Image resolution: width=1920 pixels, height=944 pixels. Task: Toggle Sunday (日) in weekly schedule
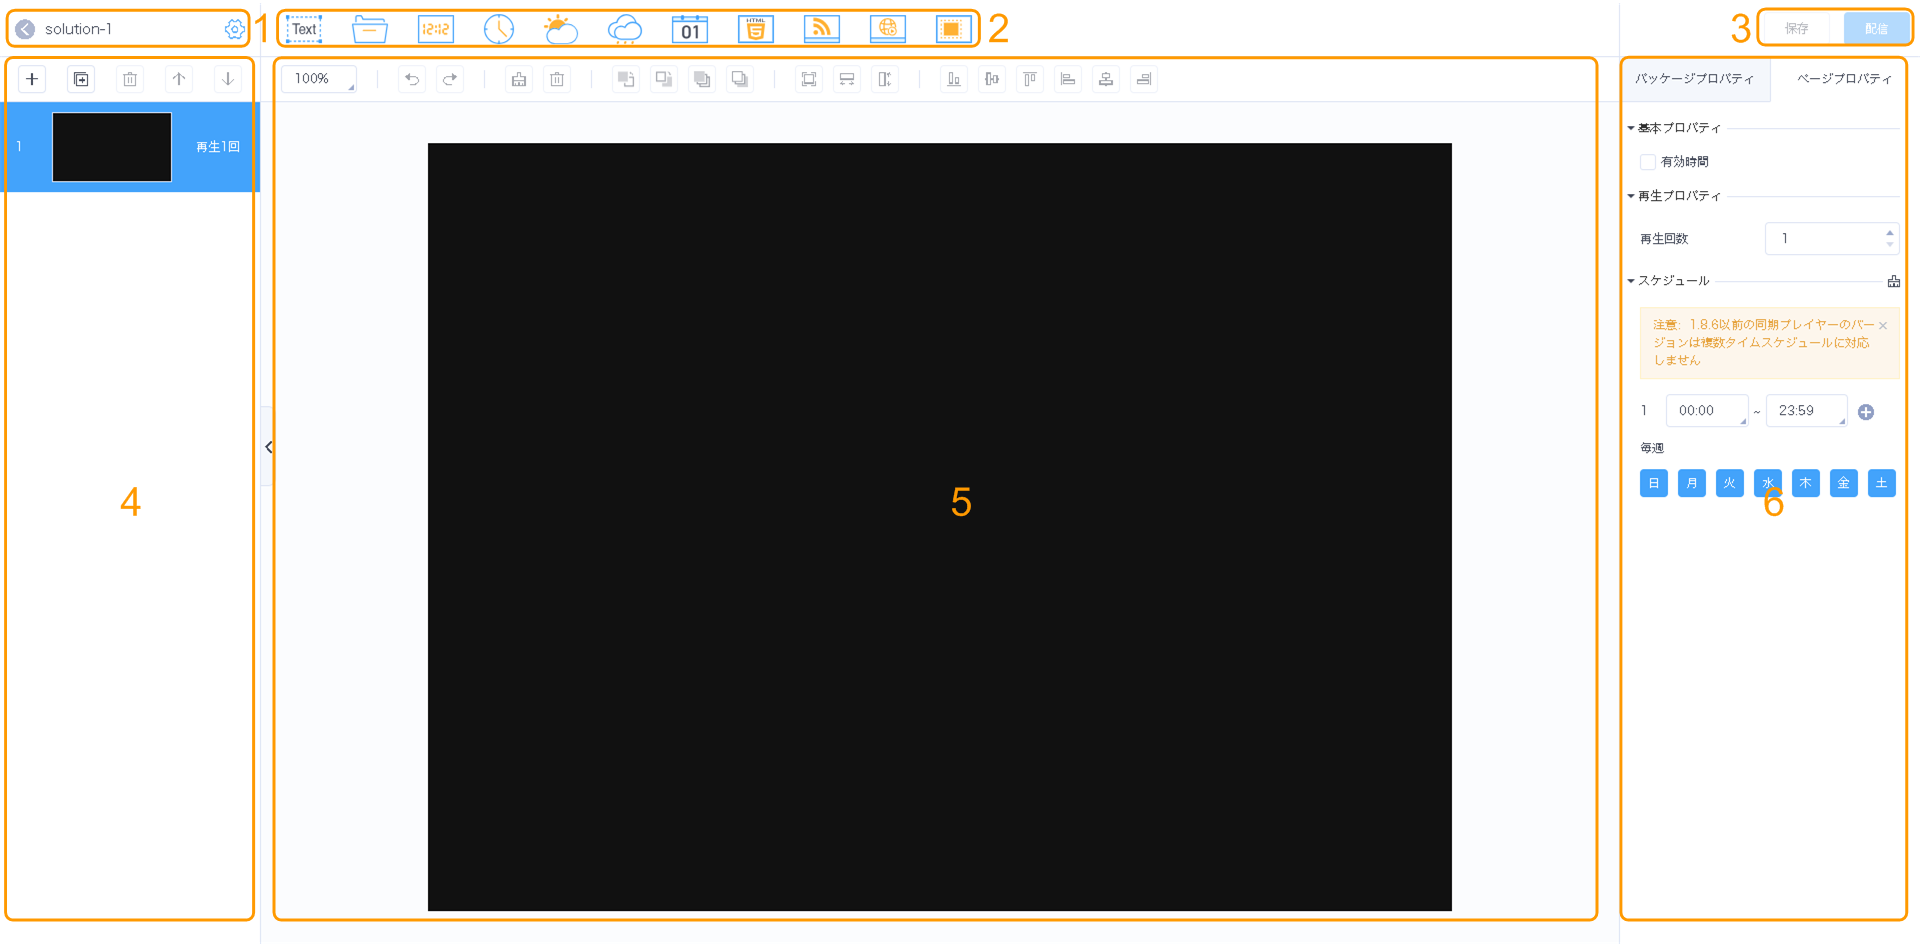tap(1654, 484)
